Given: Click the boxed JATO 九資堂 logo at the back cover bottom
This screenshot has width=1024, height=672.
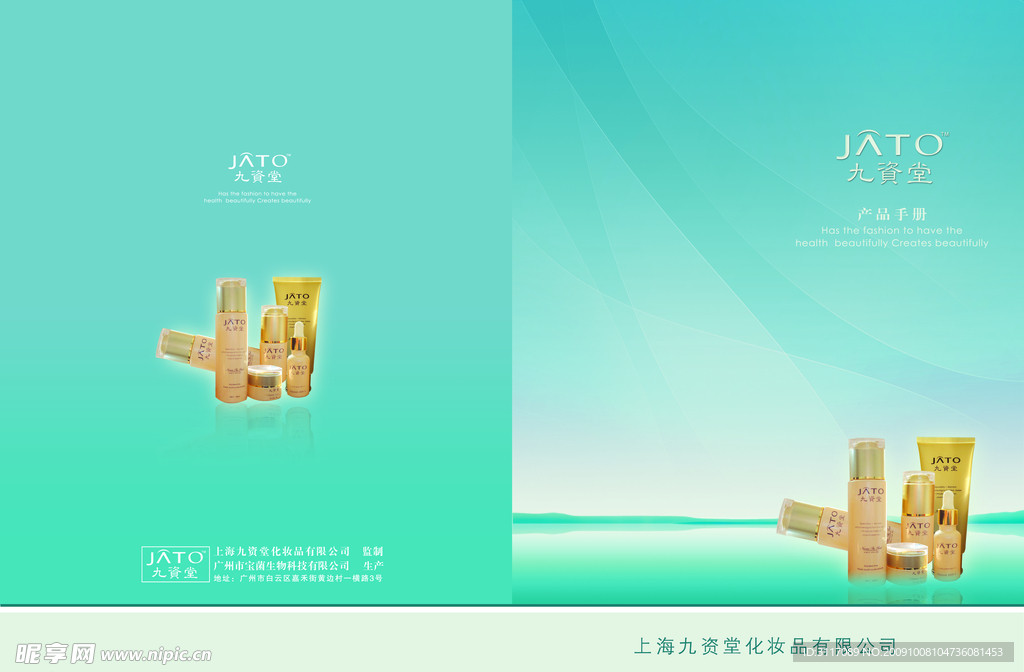Looking at the screenshot, I should click(x=175, y=564).
